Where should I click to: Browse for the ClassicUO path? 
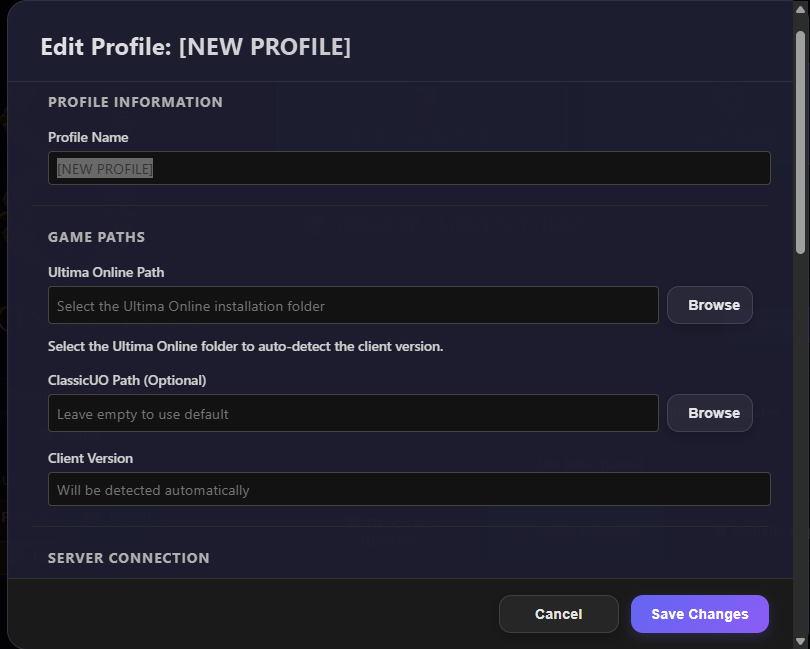710,413
